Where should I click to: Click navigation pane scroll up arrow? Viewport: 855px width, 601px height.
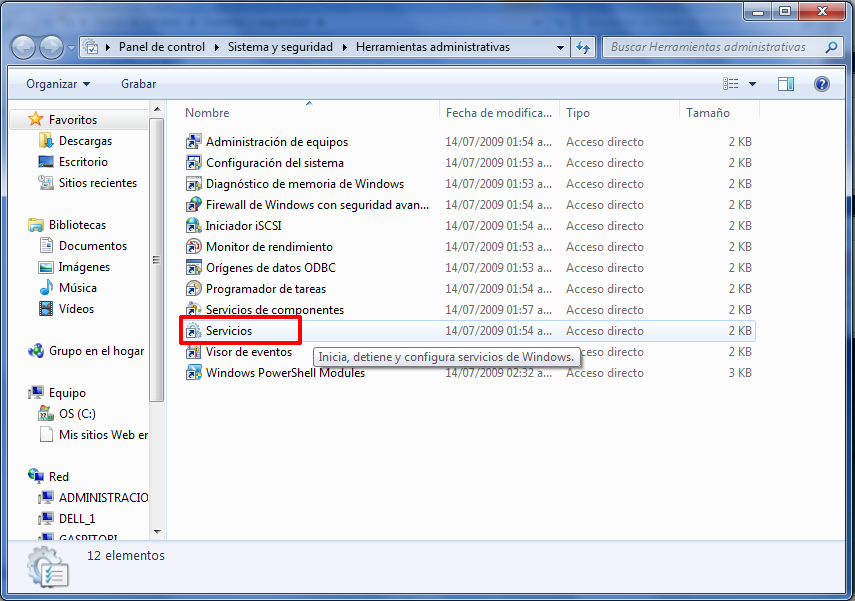click(157, 110)
